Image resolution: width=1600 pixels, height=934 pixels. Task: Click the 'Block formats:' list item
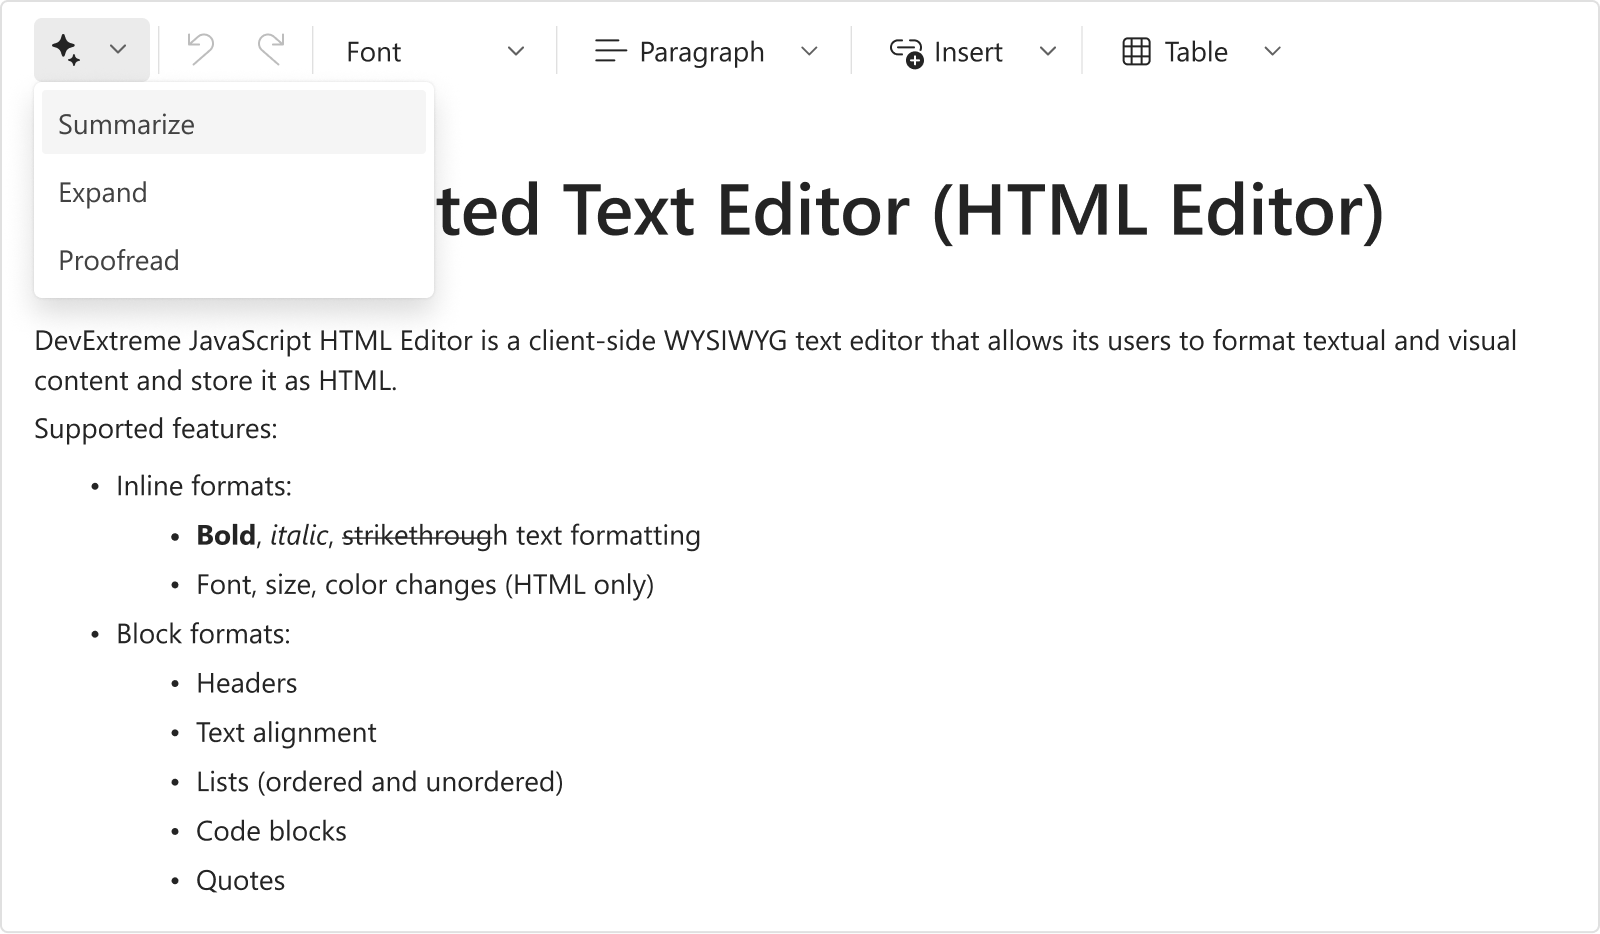tap(203, 634)
